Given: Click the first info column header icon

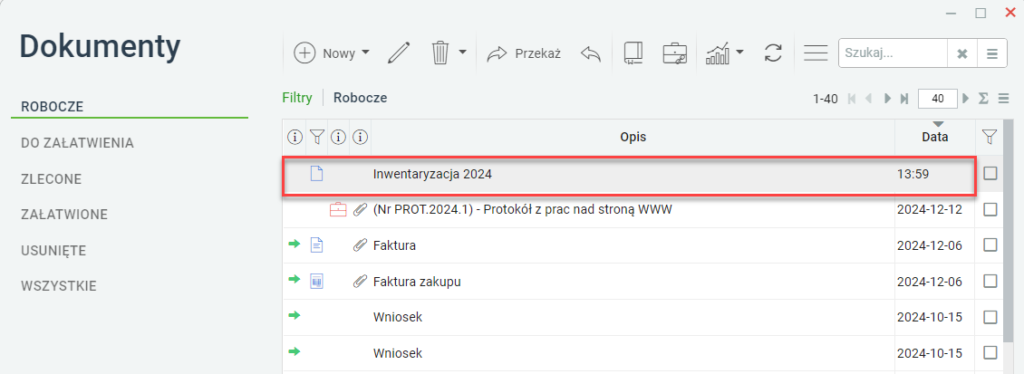Looking at the screenshot, I should [295, 137].
